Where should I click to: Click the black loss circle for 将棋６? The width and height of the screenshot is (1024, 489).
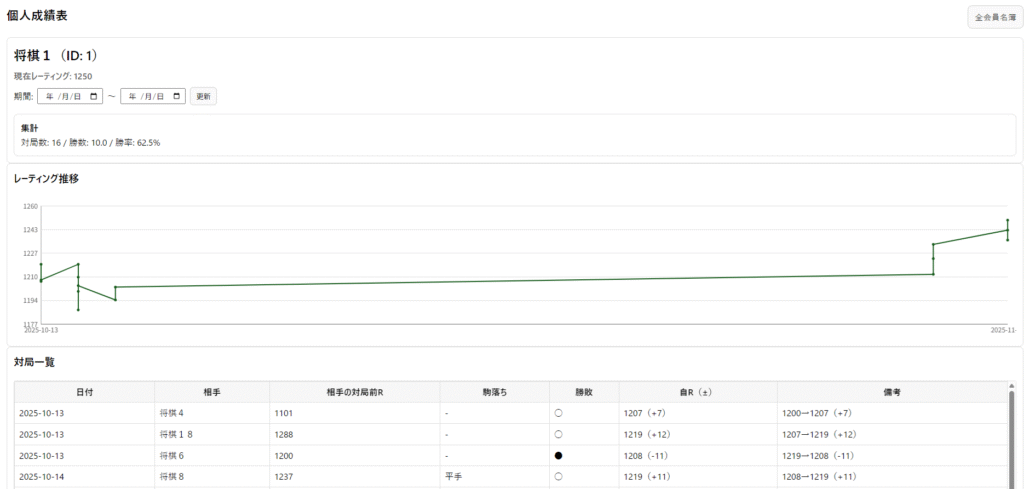[x=558, y=455]
